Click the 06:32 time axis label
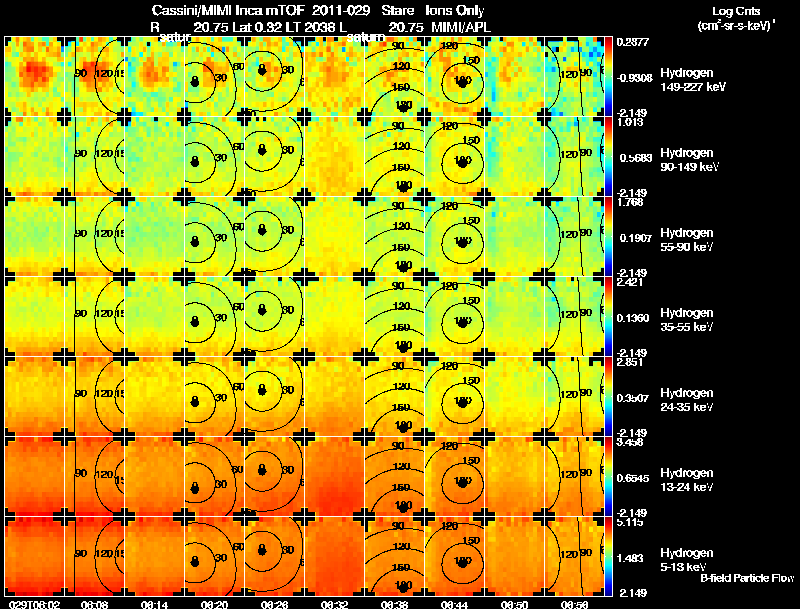Image resolution: width=800 pixels, height=609 pixels. 334,605
